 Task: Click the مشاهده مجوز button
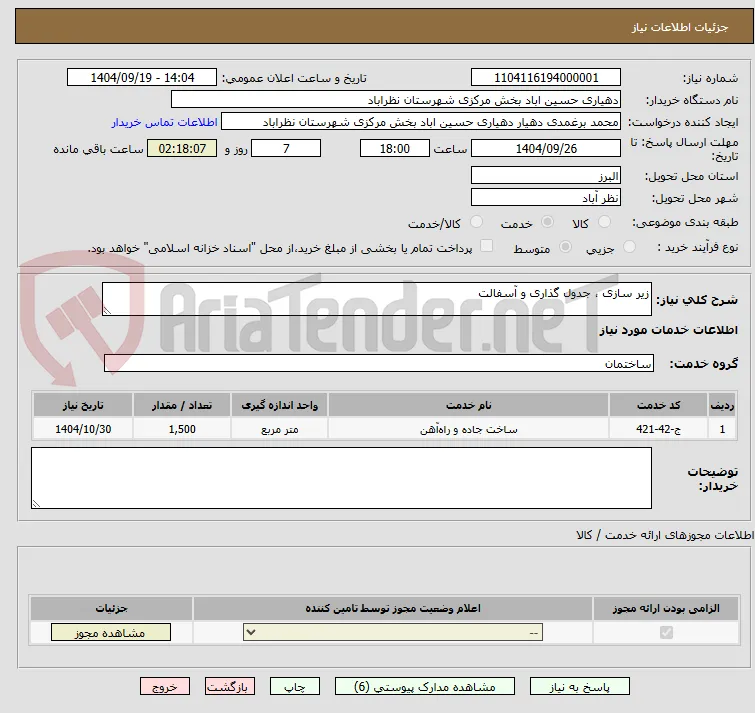(111, 633)
